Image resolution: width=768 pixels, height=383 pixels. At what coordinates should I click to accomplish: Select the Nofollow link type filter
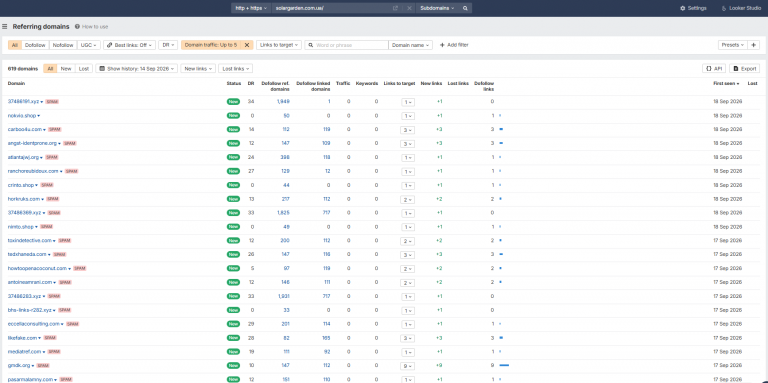tap(63, 45)
